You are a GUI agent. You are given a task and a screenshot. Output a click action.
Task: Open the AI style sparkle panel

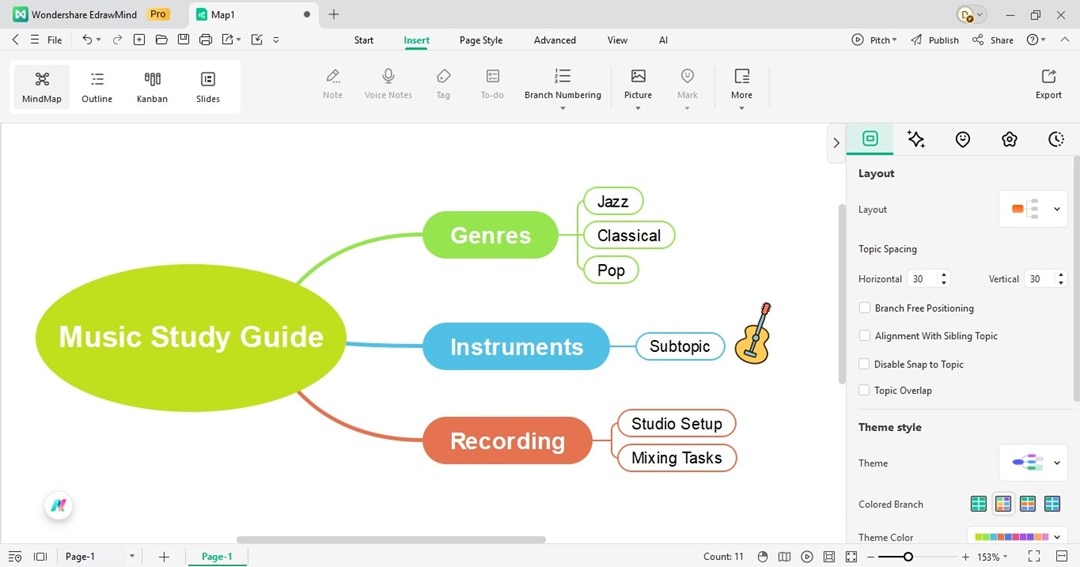[916, 139]
